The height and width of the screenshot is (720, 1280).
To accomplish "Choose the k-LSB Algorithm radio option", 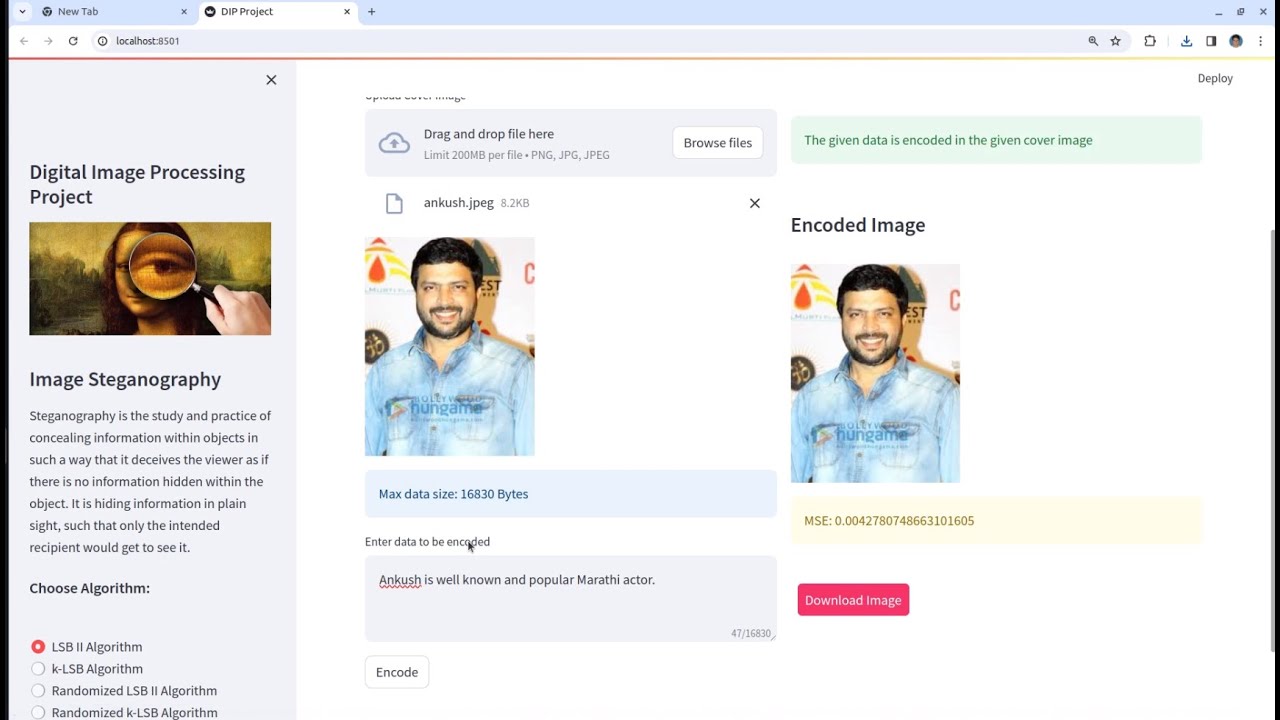I will point(38,669).
